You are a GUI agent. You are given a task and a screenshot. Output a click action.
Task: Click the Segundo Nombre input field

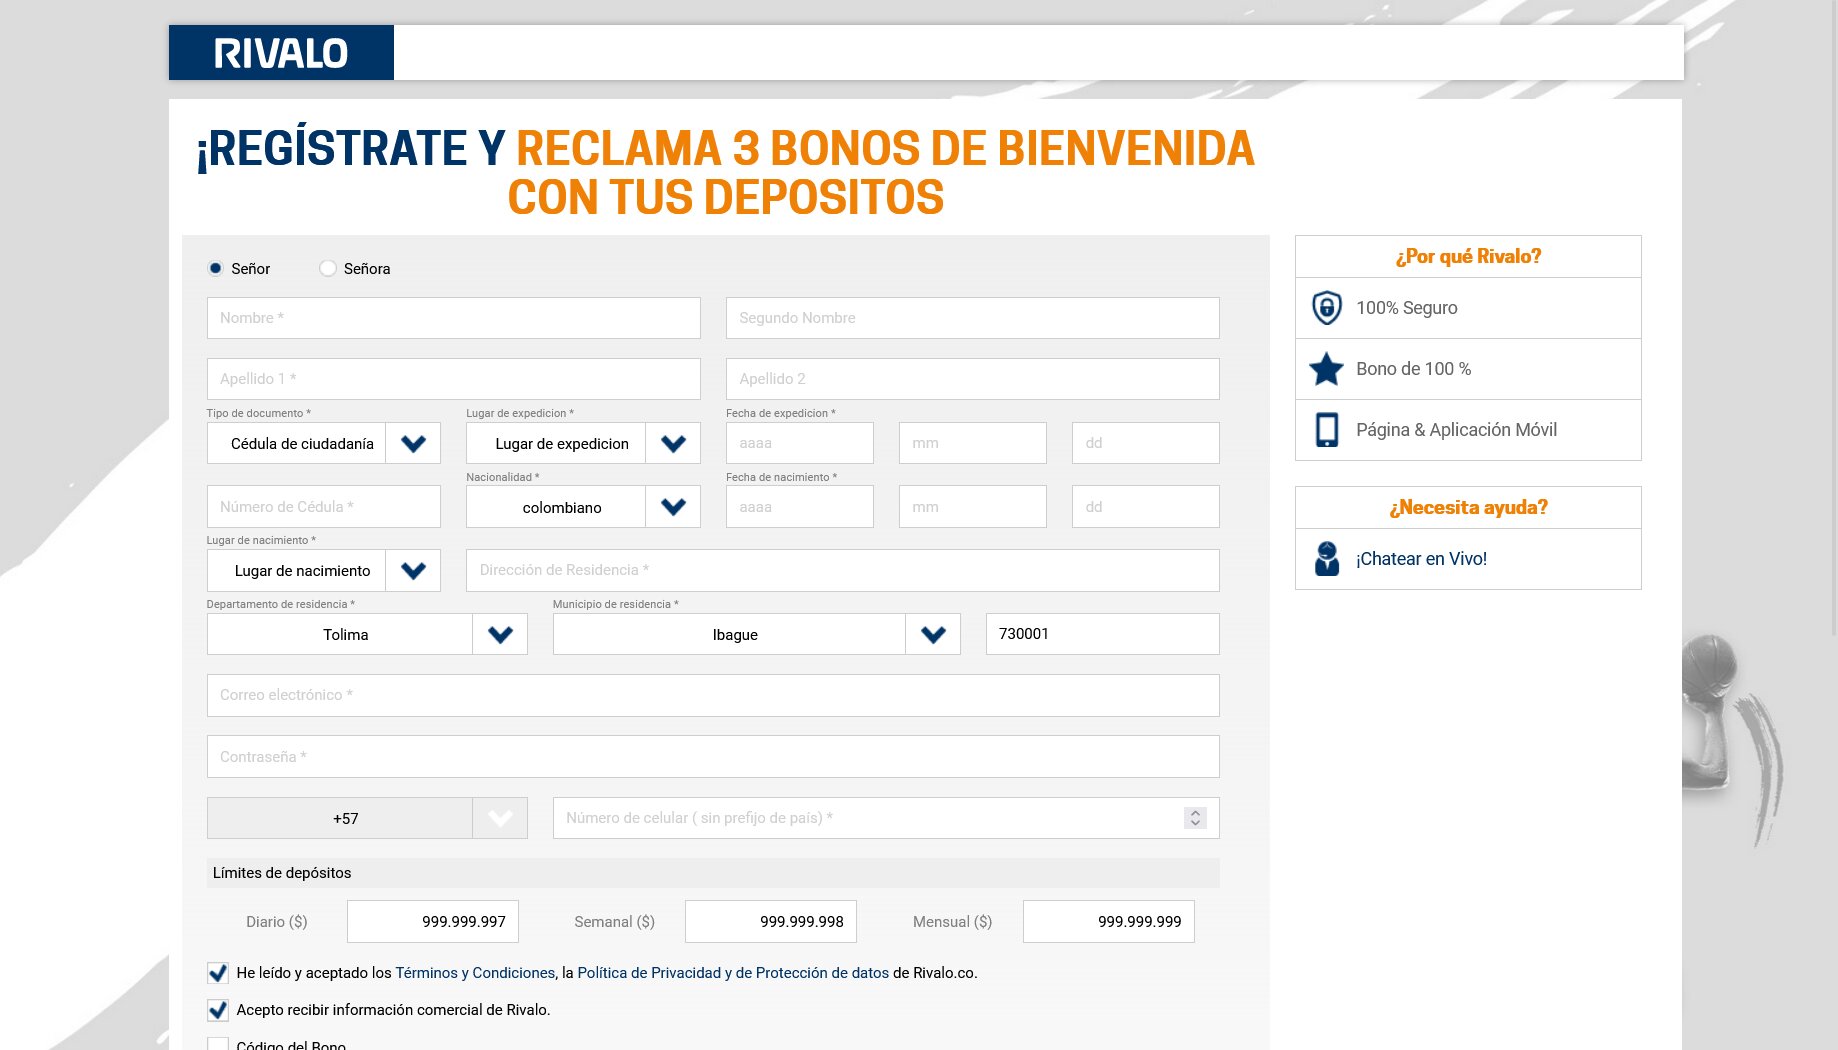972,318
